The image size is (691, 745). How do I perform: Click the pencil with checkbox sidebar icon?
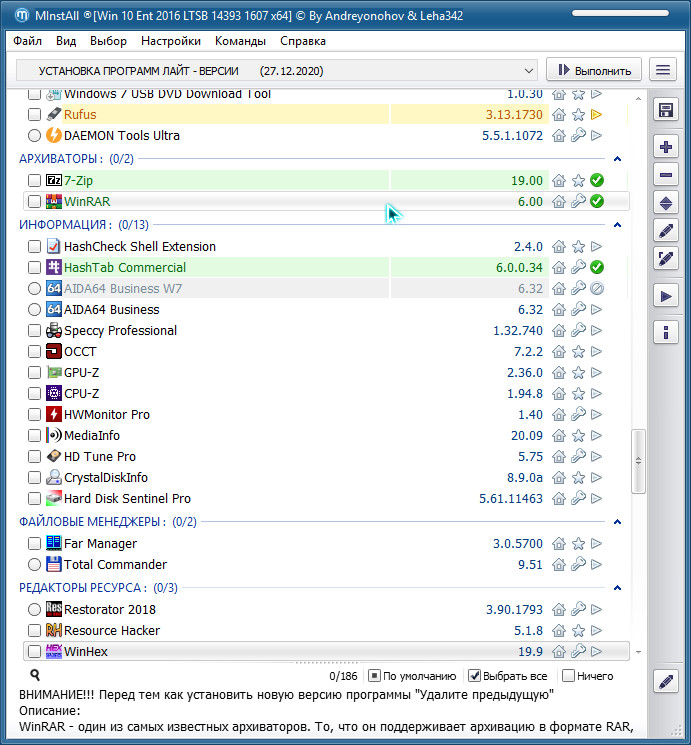point(665,259)
